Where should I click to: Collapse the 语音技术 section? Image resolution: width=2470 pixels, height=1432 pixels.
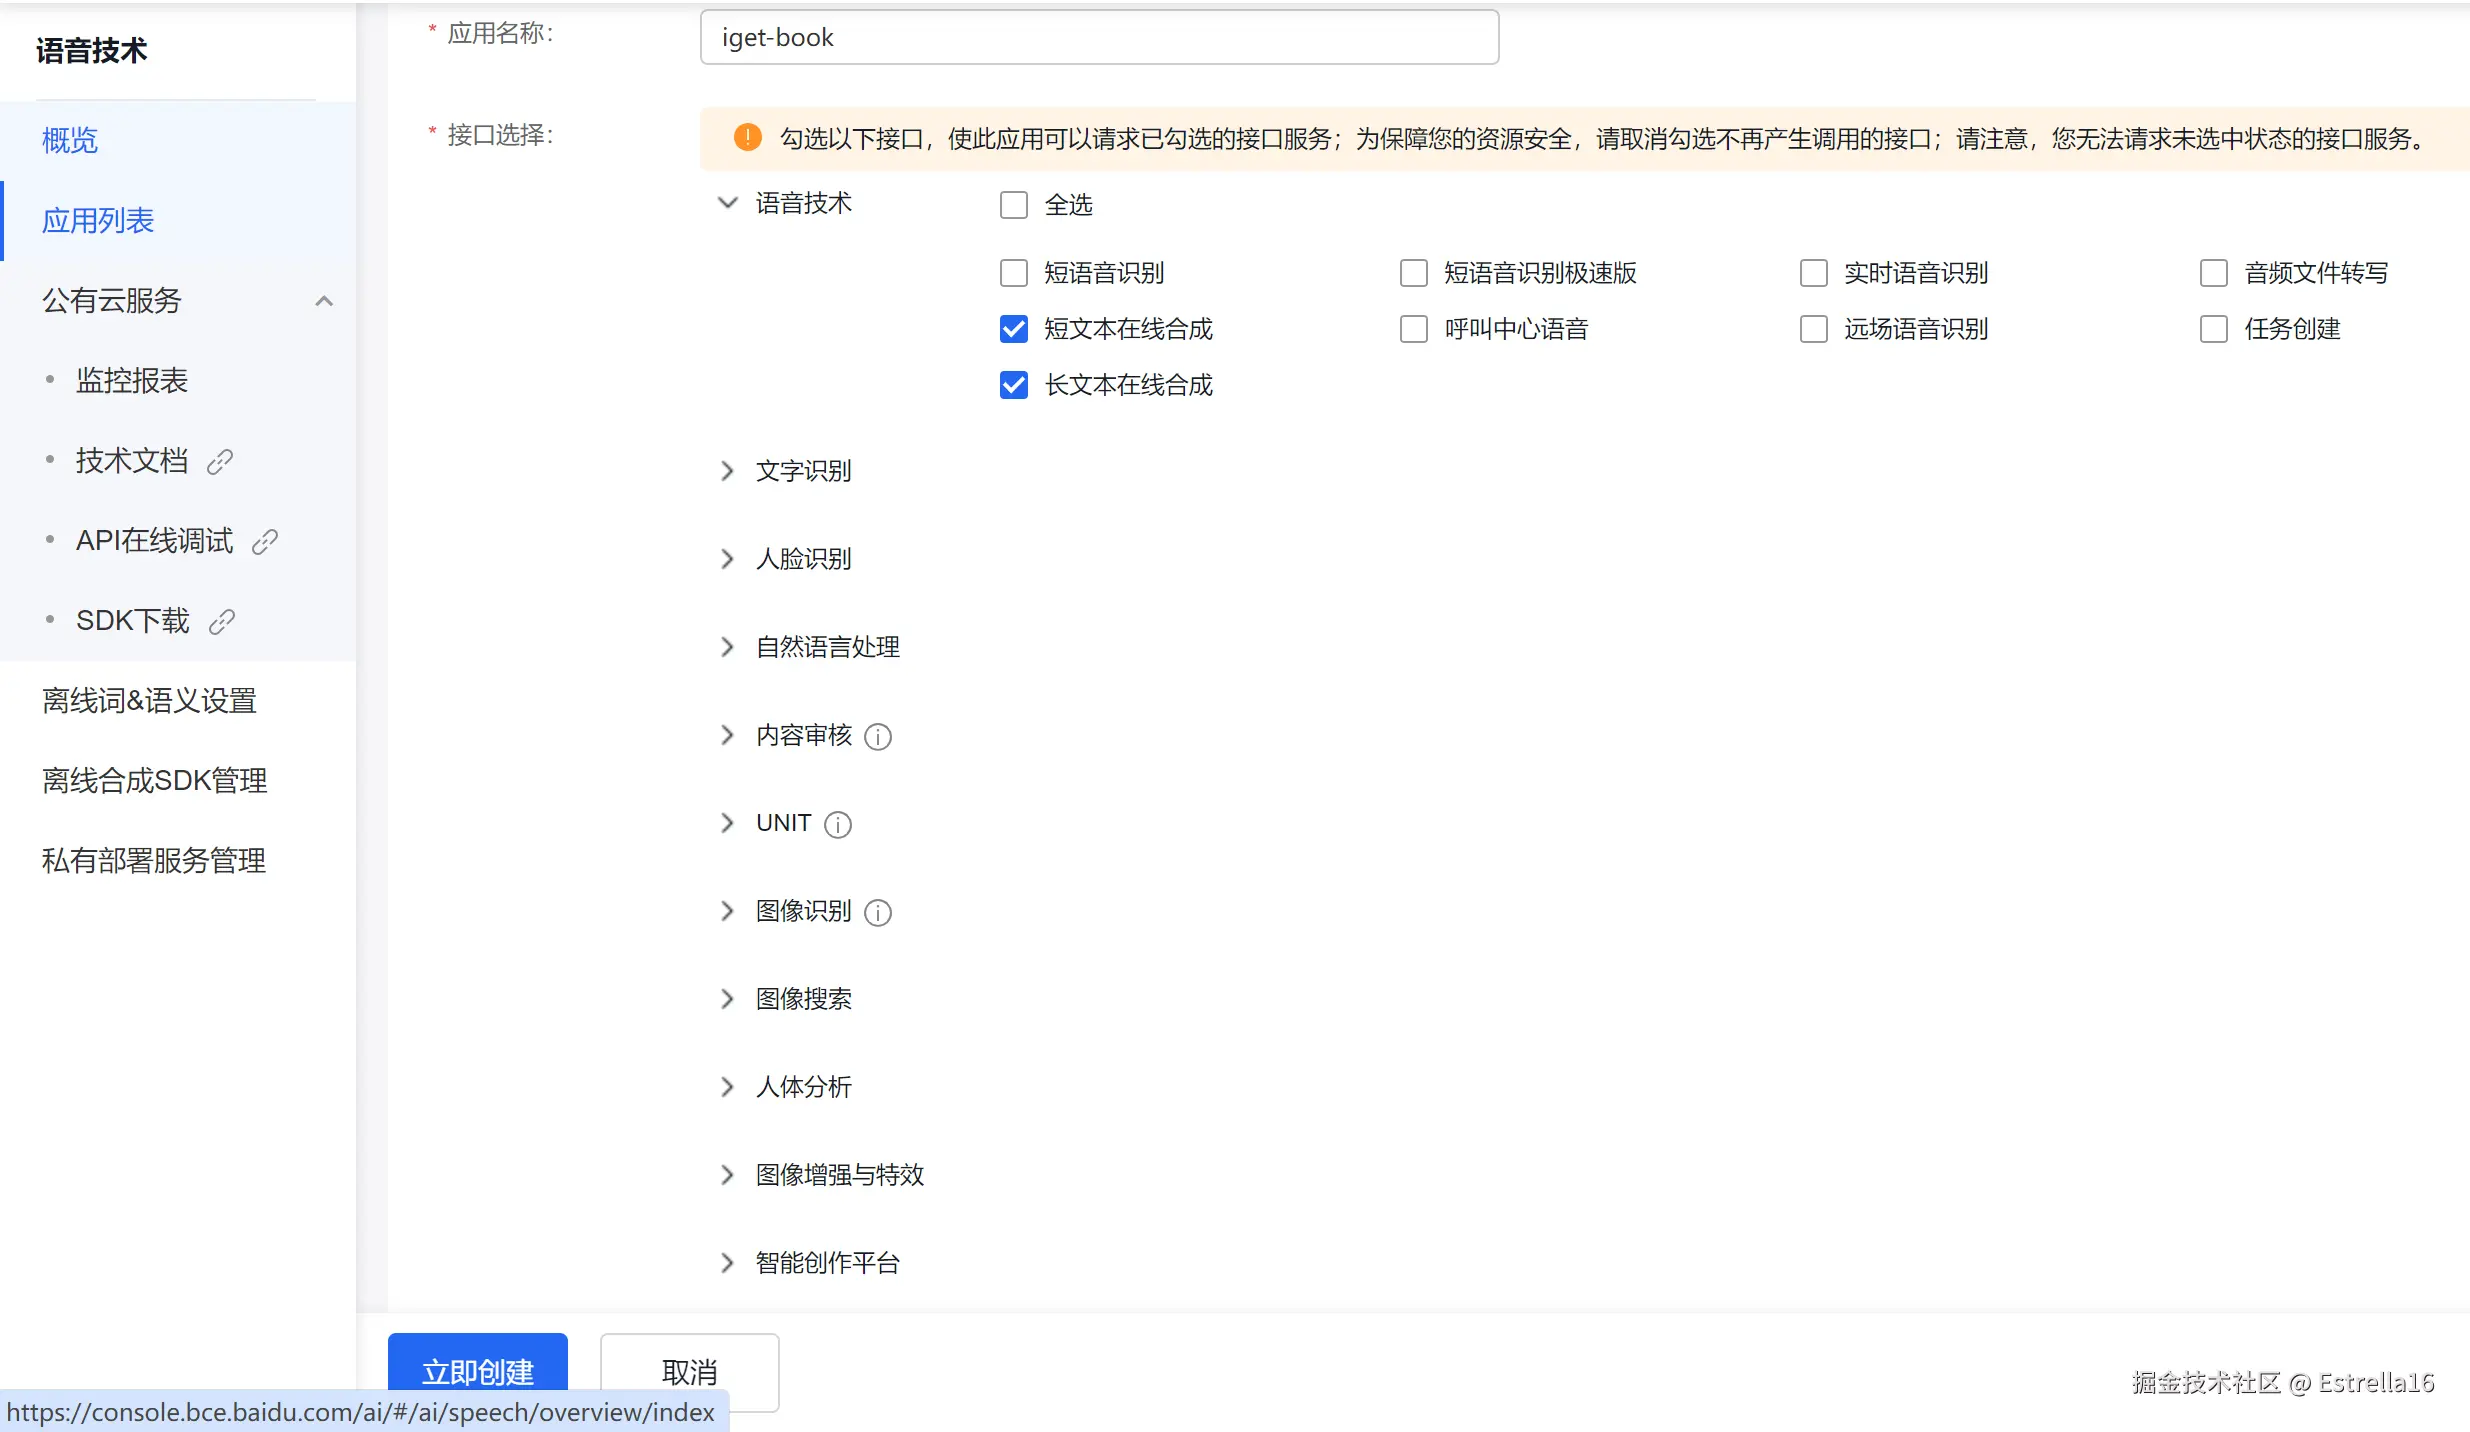[728, 203]
